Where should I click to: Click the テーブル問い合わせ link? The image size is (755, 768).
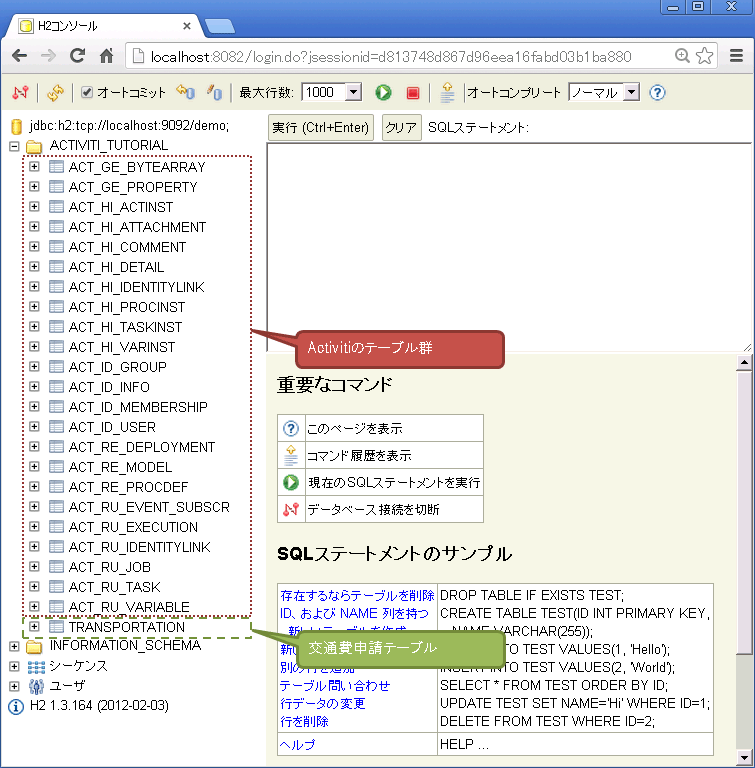(335, 686)
